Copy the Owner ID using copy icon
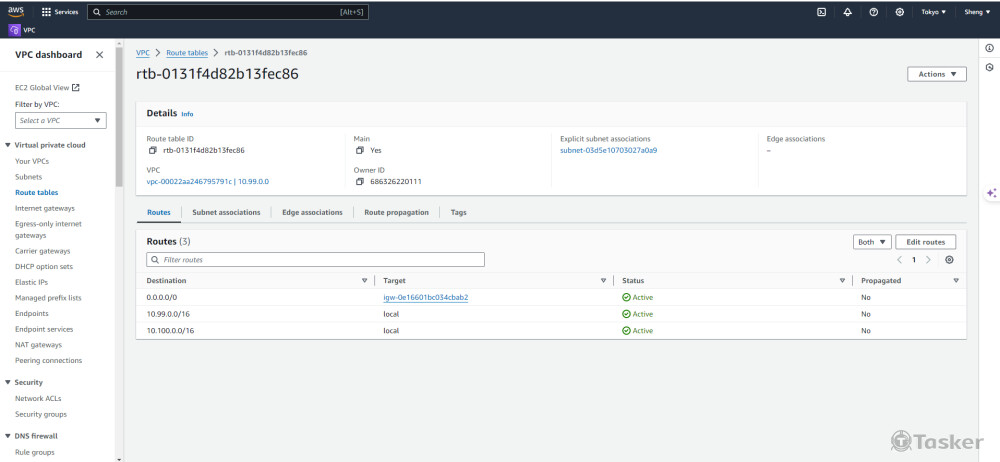Image resolution: width=1000 pixels, height=462 pixels. pos(360,181)
